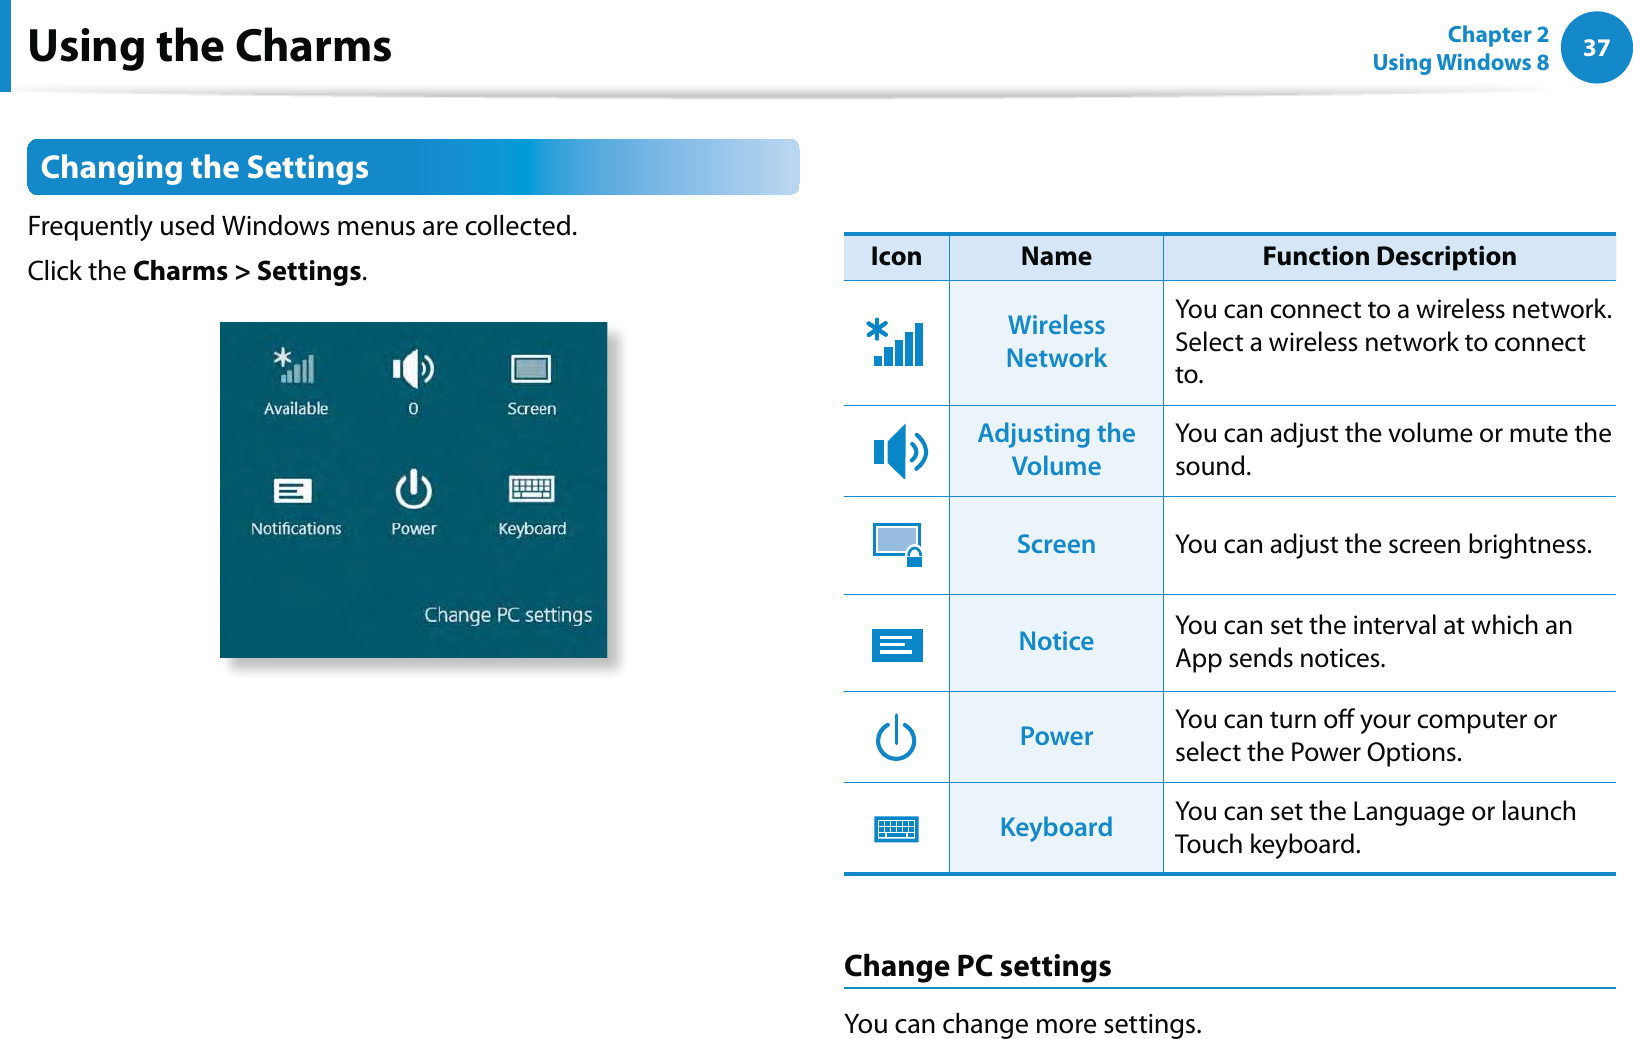Image resolution: width=1633 pixels, height=1039 pixels.
Task: Click the Using Windows 8 header text
Action: [x=1460, y=62]
